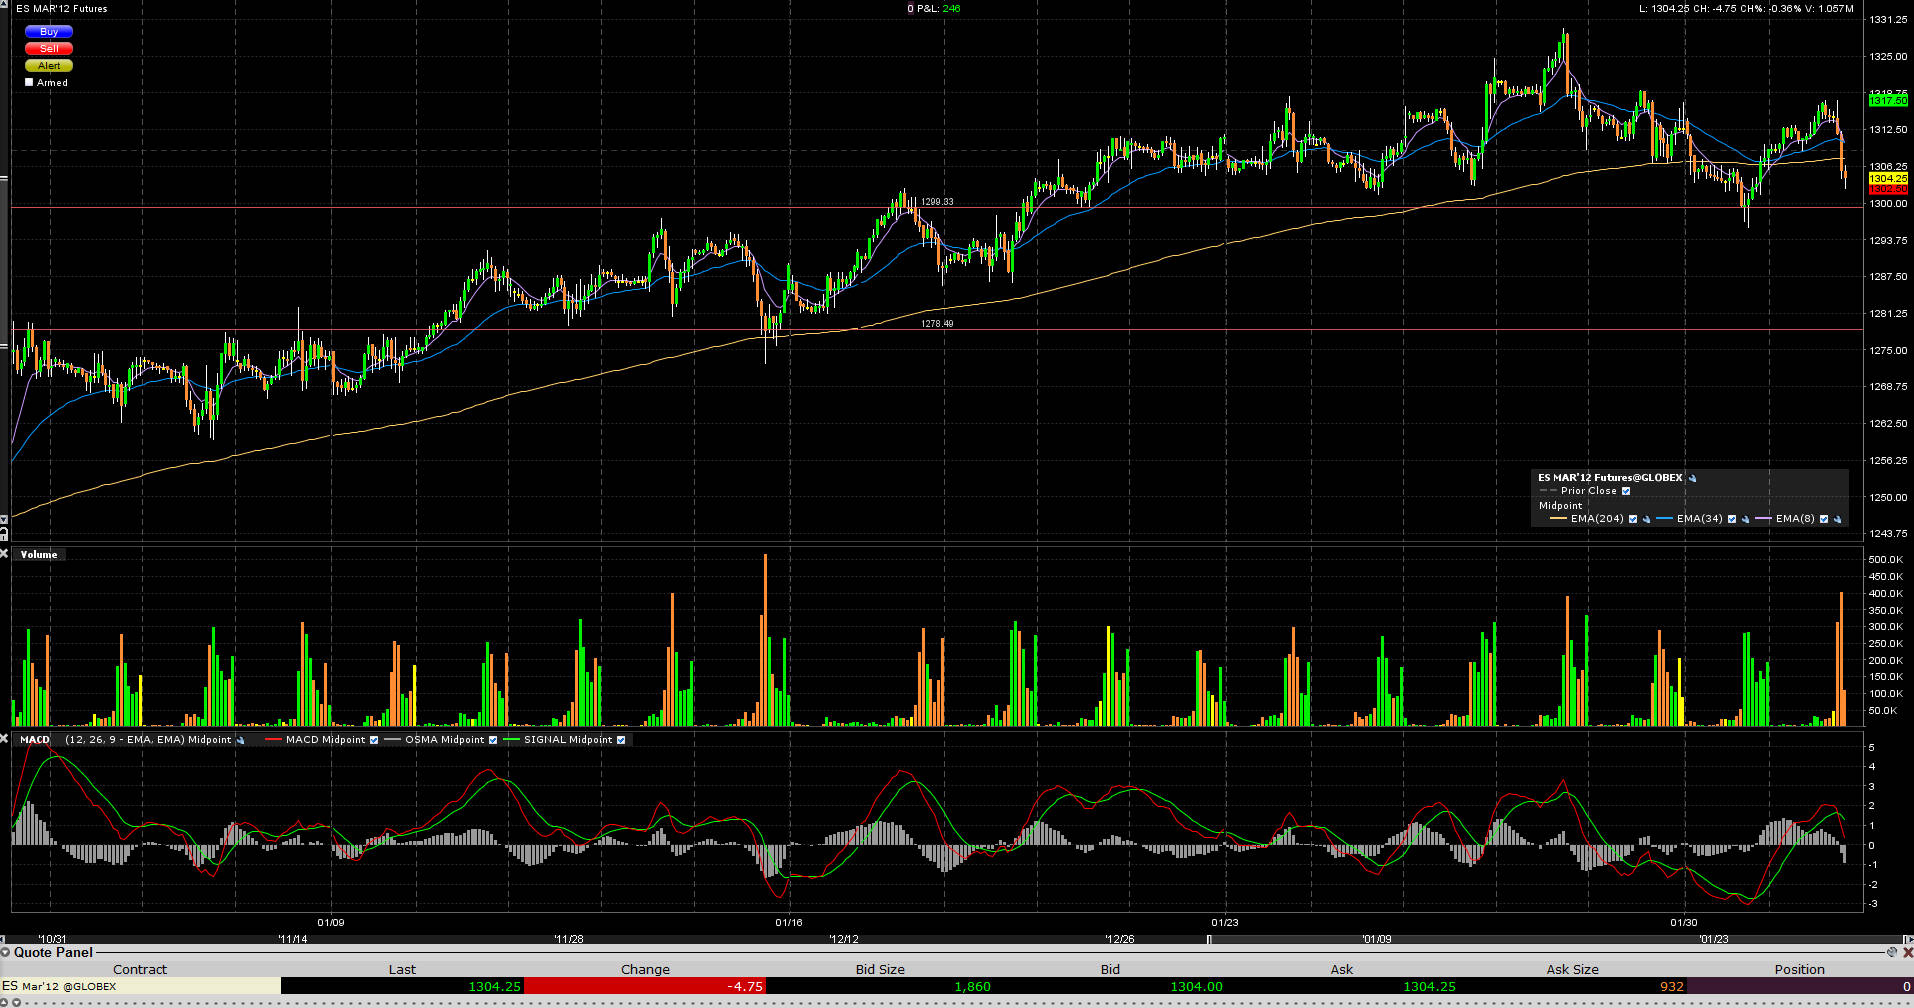The image size is (1914, 1008).
Task: Close the Quote Panel
Action: pos(1907,952)
